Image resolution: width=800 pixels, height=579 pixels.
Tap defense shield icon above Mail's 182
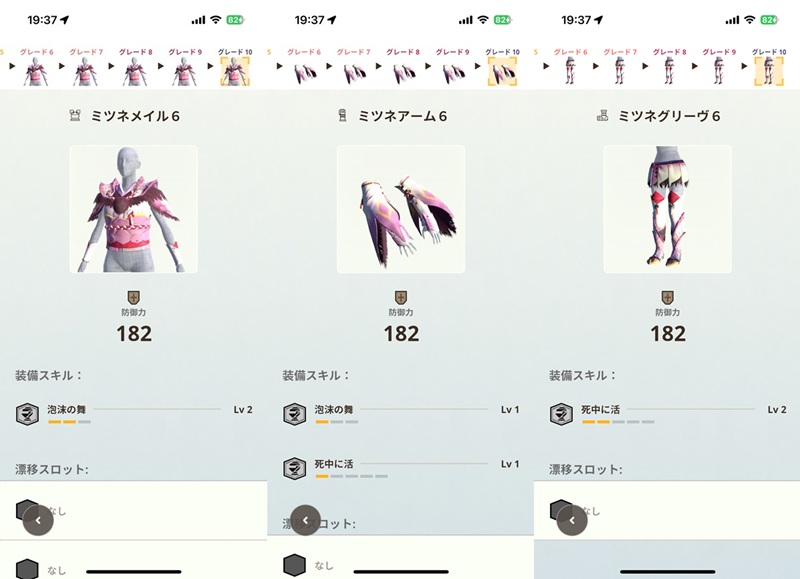click(133, 297)
